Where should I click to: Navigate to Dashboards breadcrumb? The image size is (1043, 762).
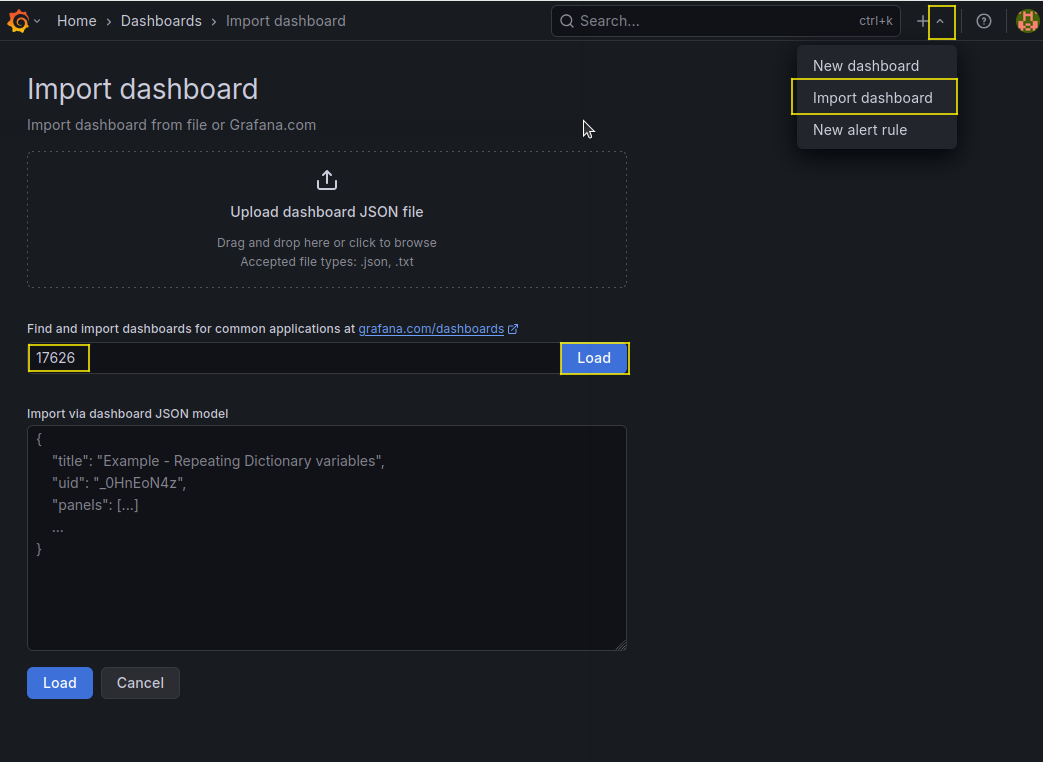coord(161,21)
